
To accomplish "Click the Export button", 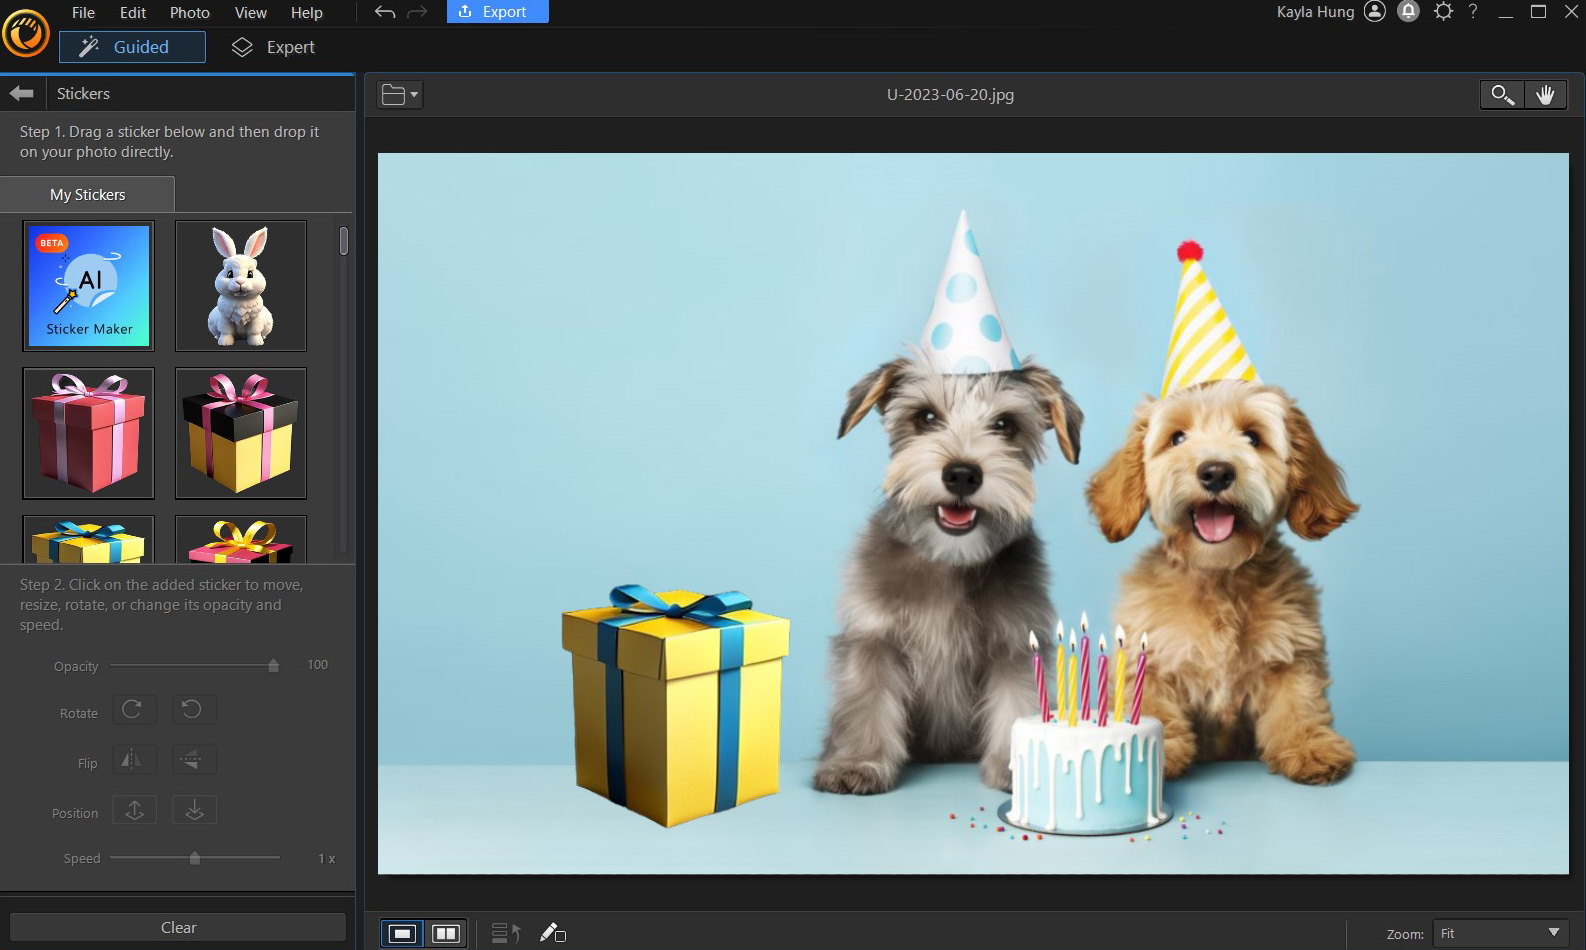I will pyautogui.click(x=497, y=12).
